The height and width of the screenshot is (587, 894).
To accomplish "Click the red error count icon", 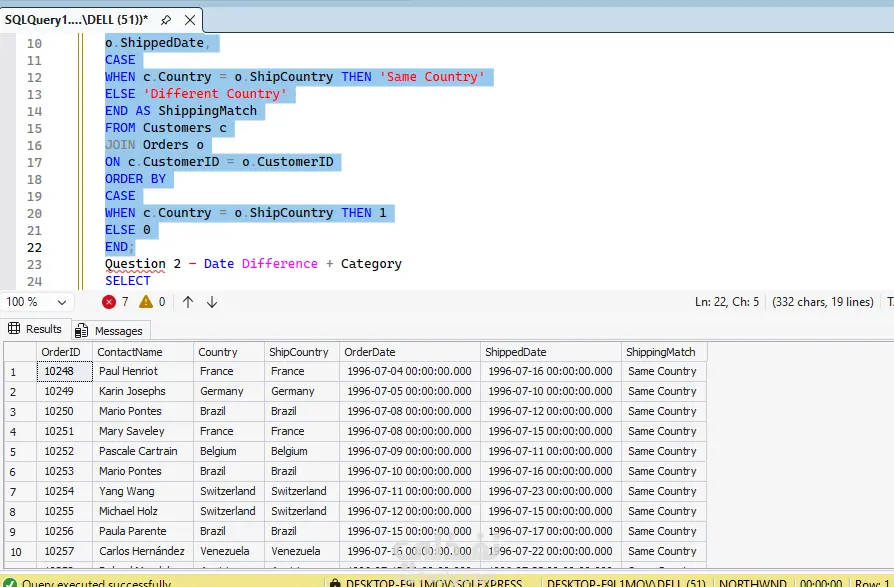I will coord(110,302).
